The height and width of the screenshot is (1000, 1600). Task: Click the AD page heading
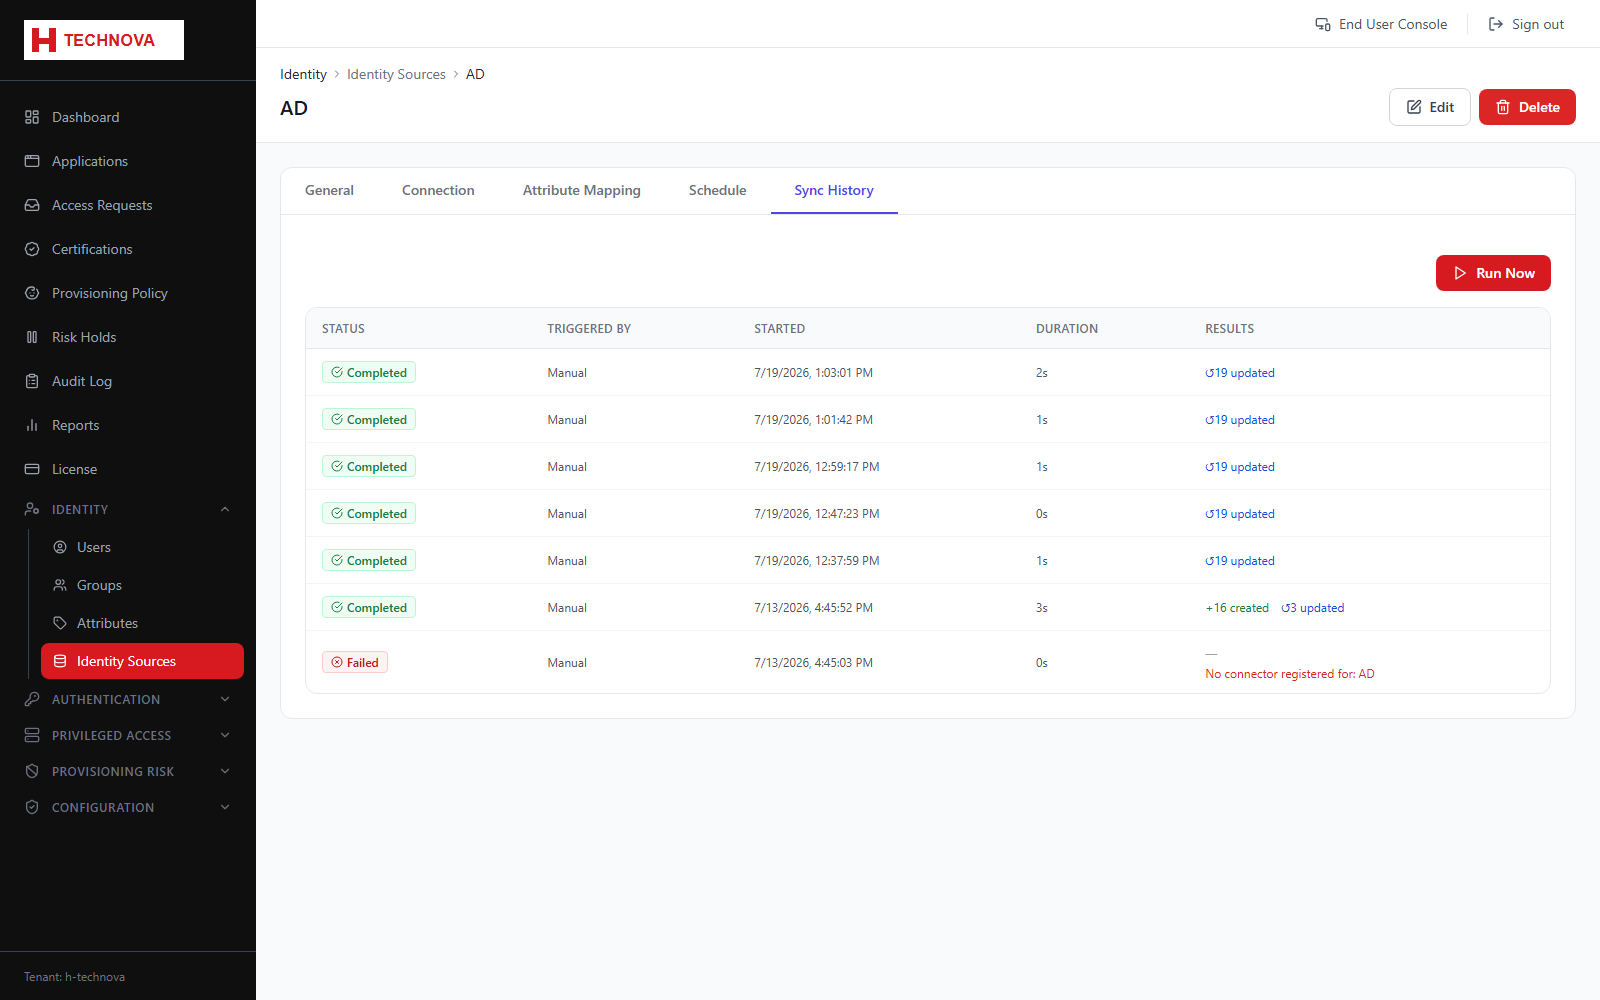pyautogui.click(x=294, y=108)
